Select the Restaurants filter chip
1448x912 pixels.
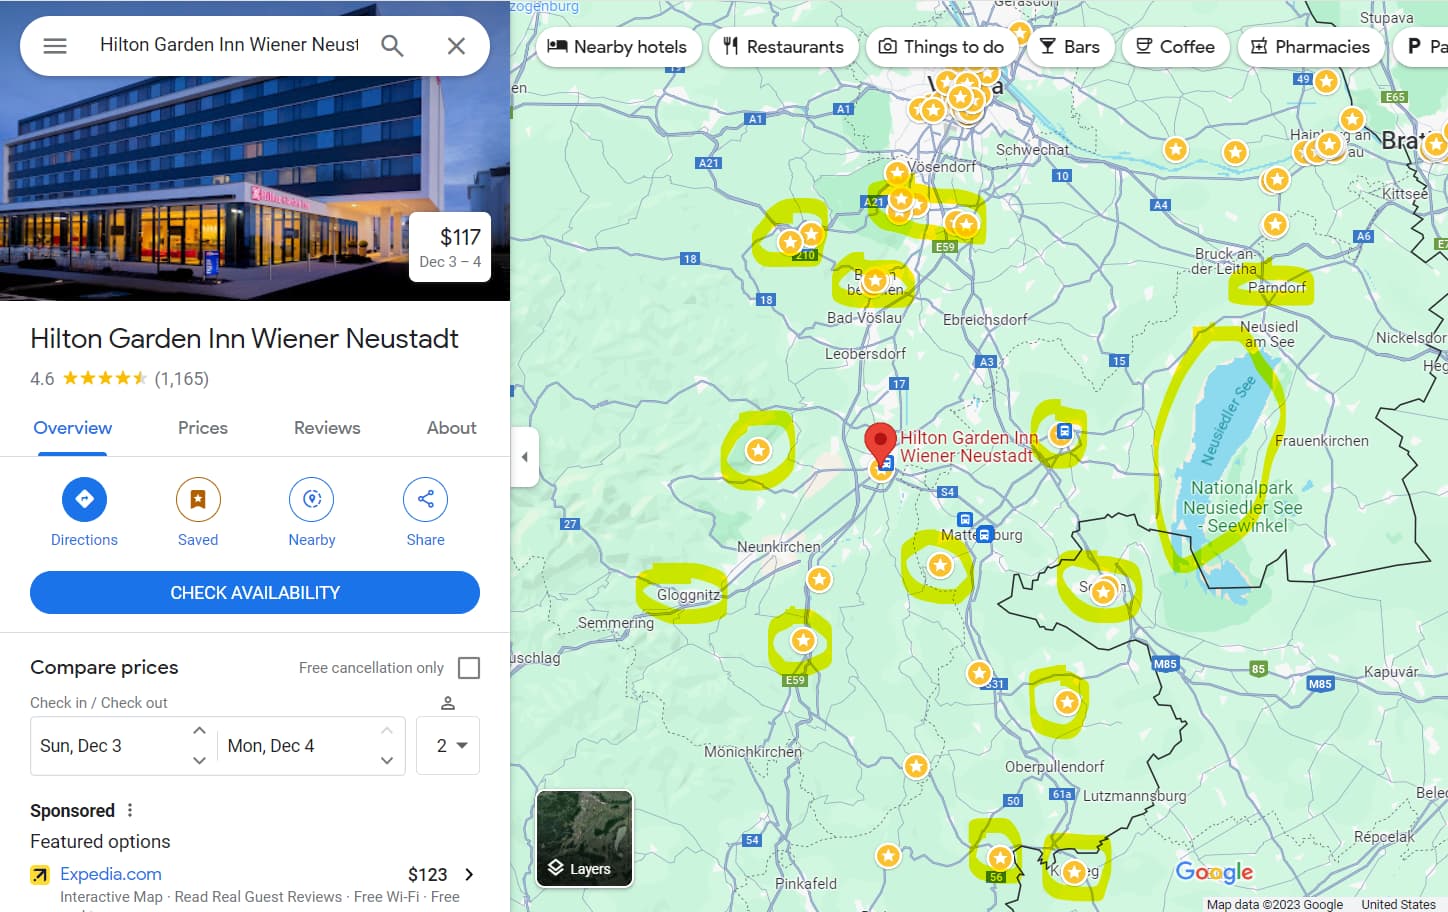tap(784, 47)
